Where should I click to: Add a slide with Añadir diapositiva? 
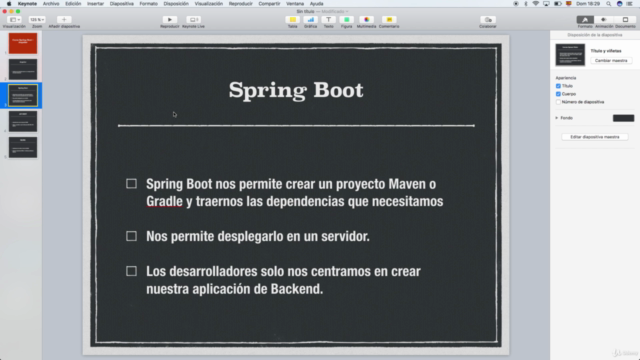(x=64, y=20)
